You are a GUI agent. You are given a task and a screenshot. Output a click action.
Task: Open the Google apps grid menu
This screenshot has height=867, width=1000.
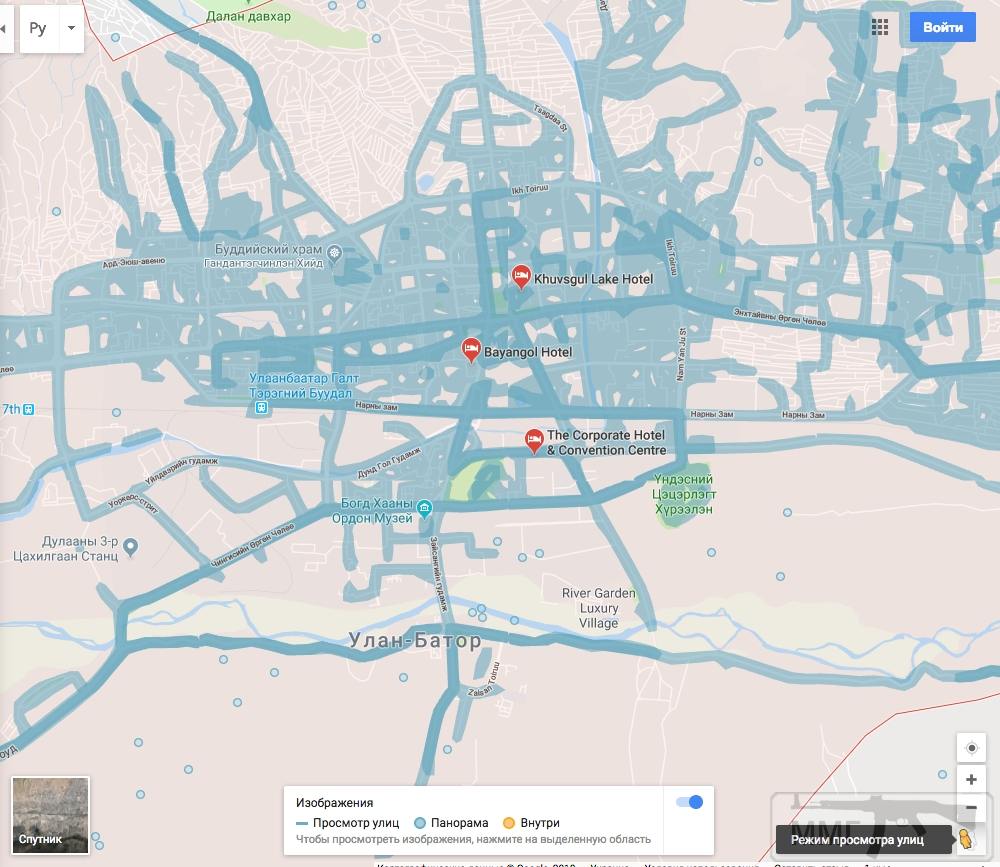point(880,27)
